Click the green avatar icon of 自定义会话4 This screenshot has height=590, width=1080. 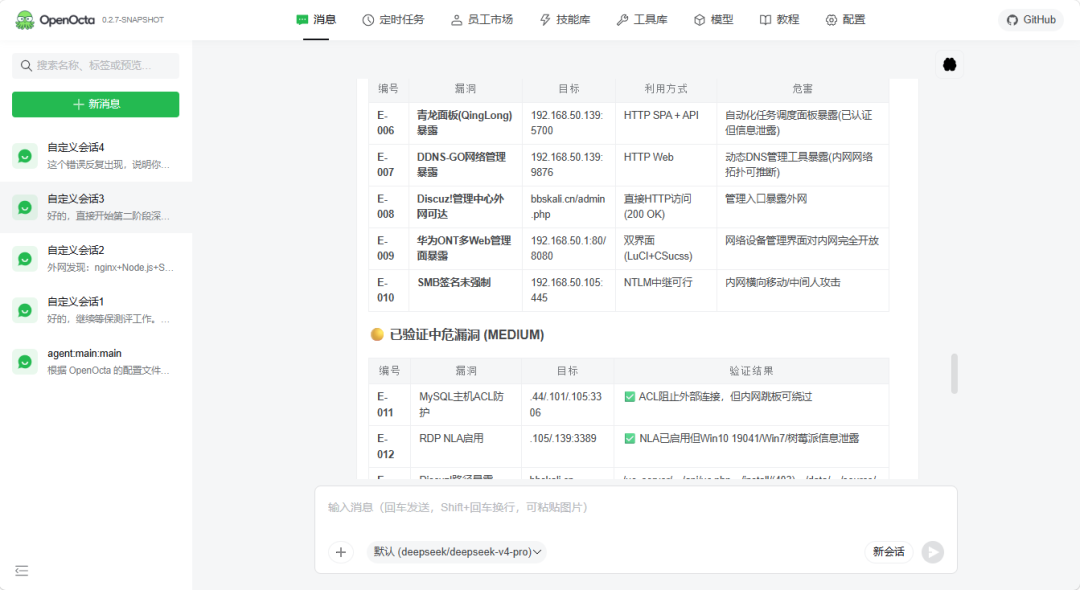pos(25,156)
